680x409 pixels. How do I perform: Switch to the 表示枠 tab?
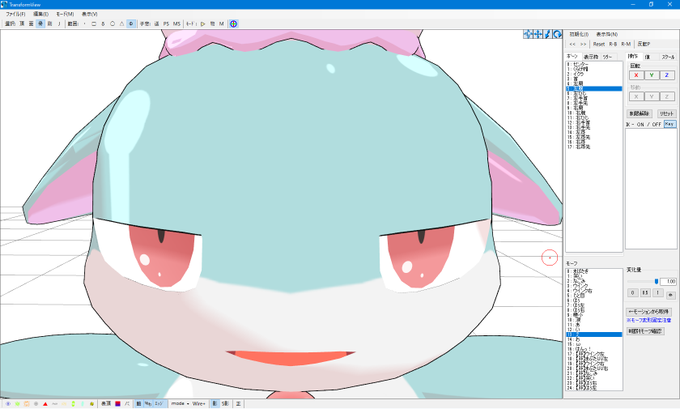[x=591, y=57]
